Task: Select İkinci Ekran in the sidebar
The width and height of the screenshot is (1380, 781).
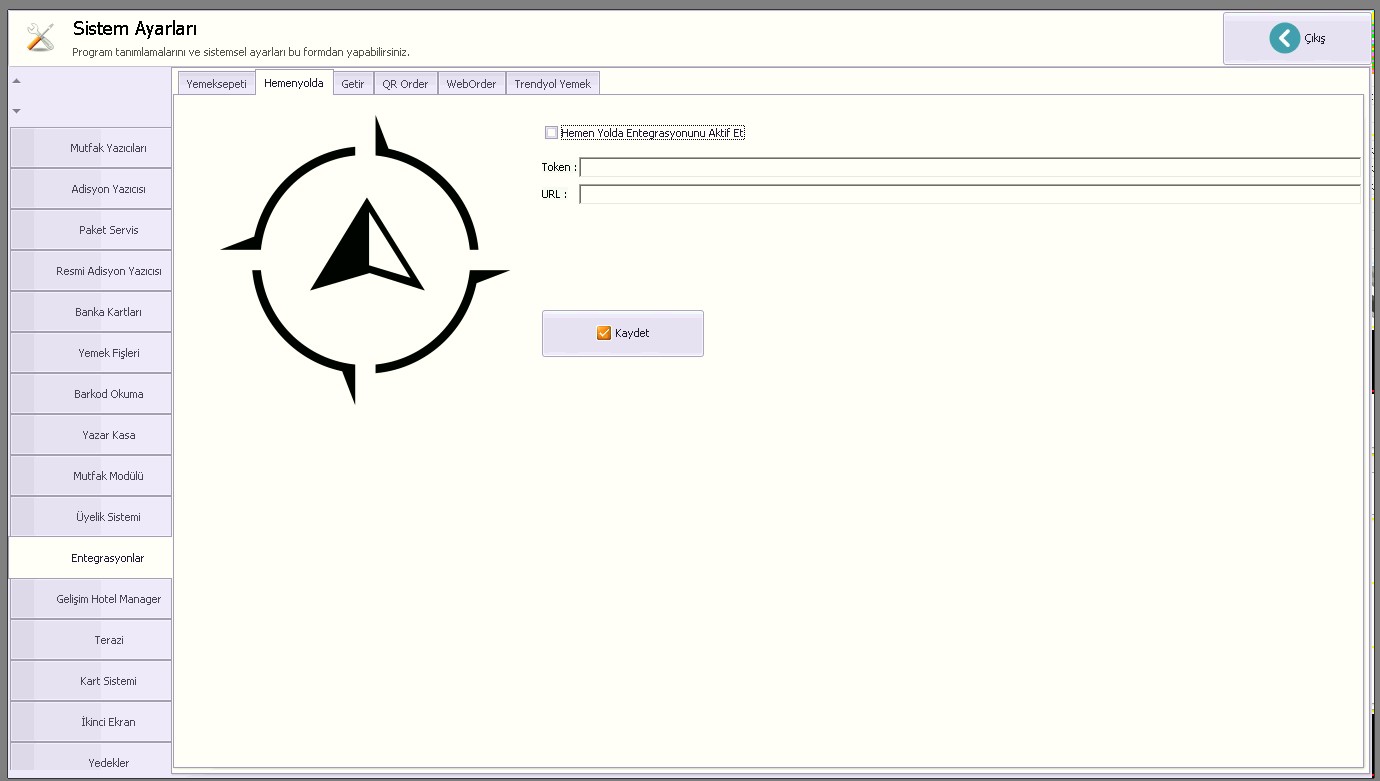Action: pyautogui.click(x=91, y=722)
